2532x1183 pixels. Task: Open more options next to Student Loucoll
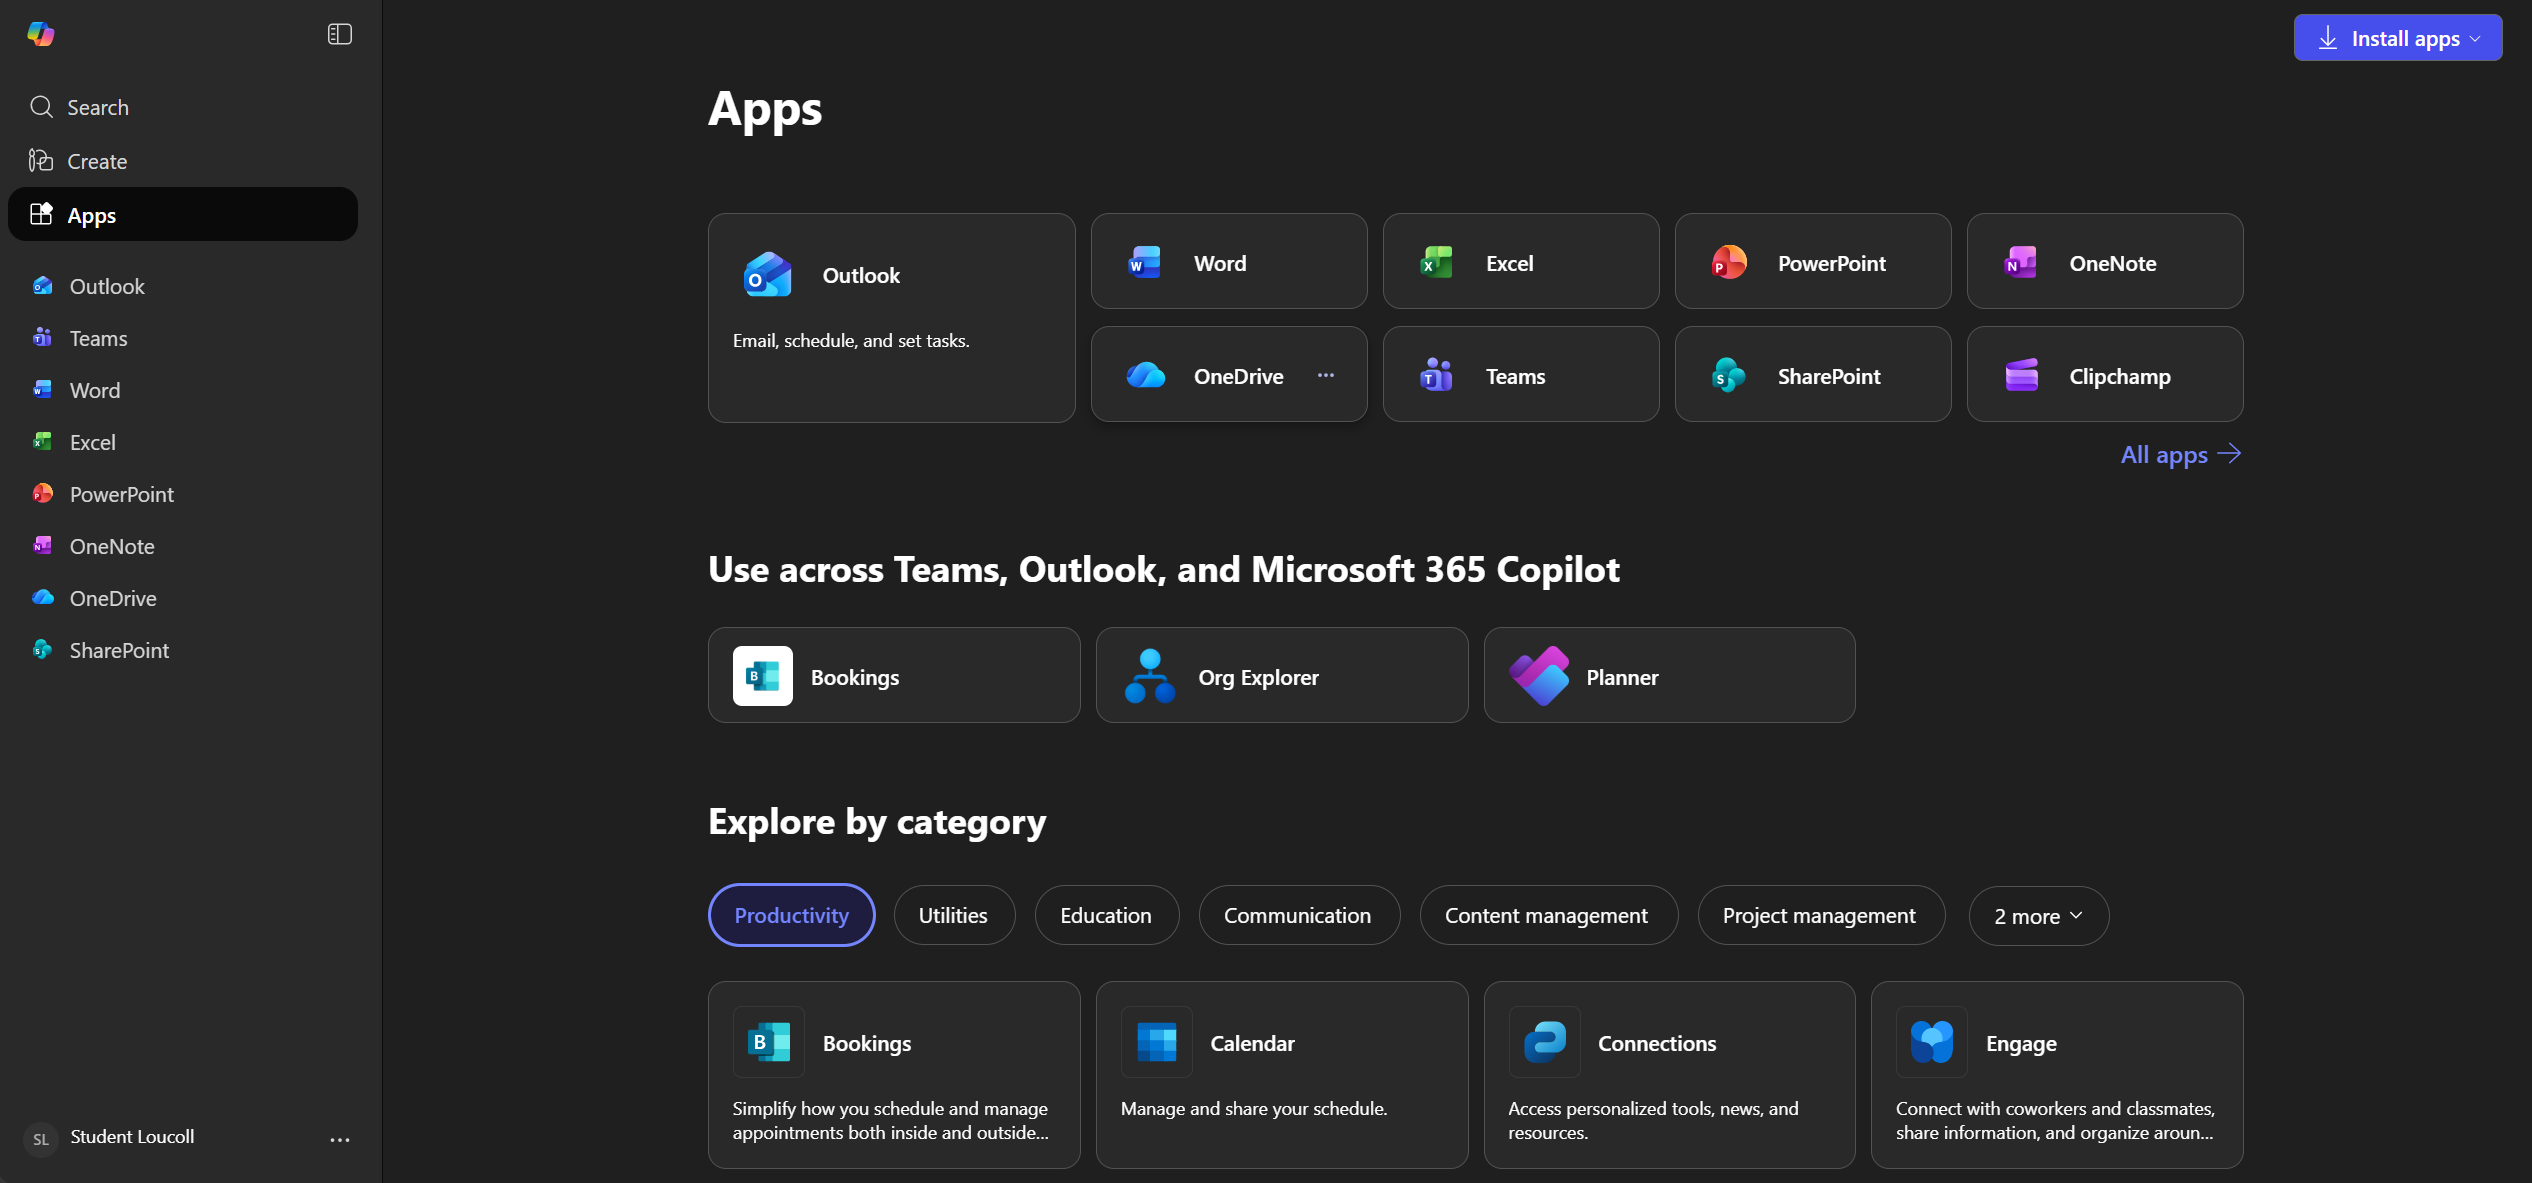pyautogui.click(x=340, y=1139)
